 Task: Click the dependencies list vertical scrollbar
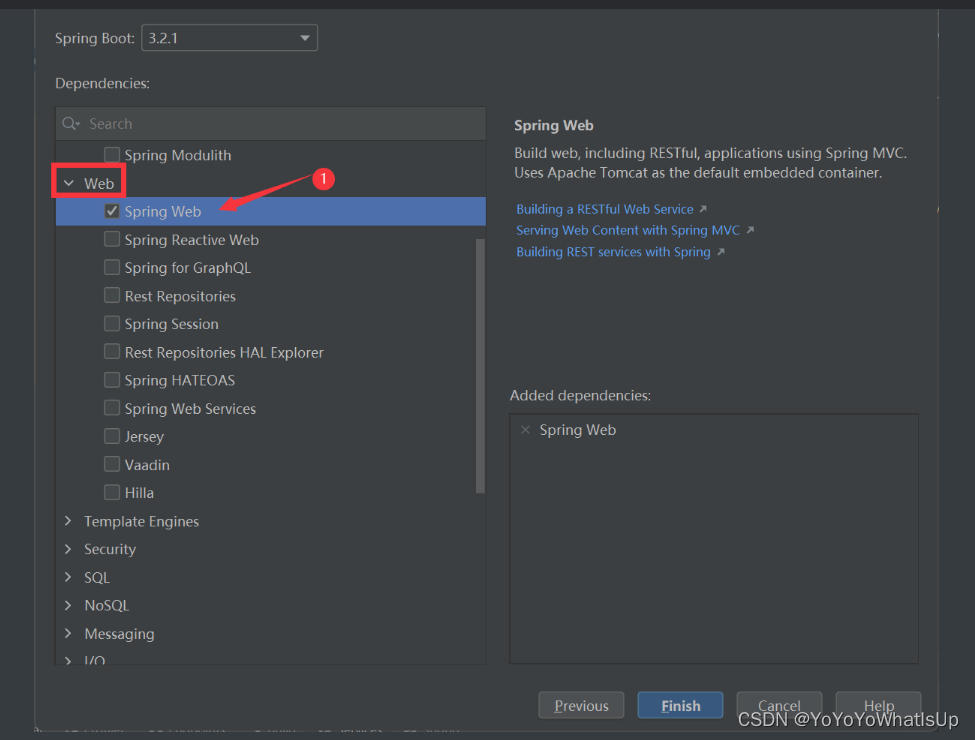tap(480, 366)
